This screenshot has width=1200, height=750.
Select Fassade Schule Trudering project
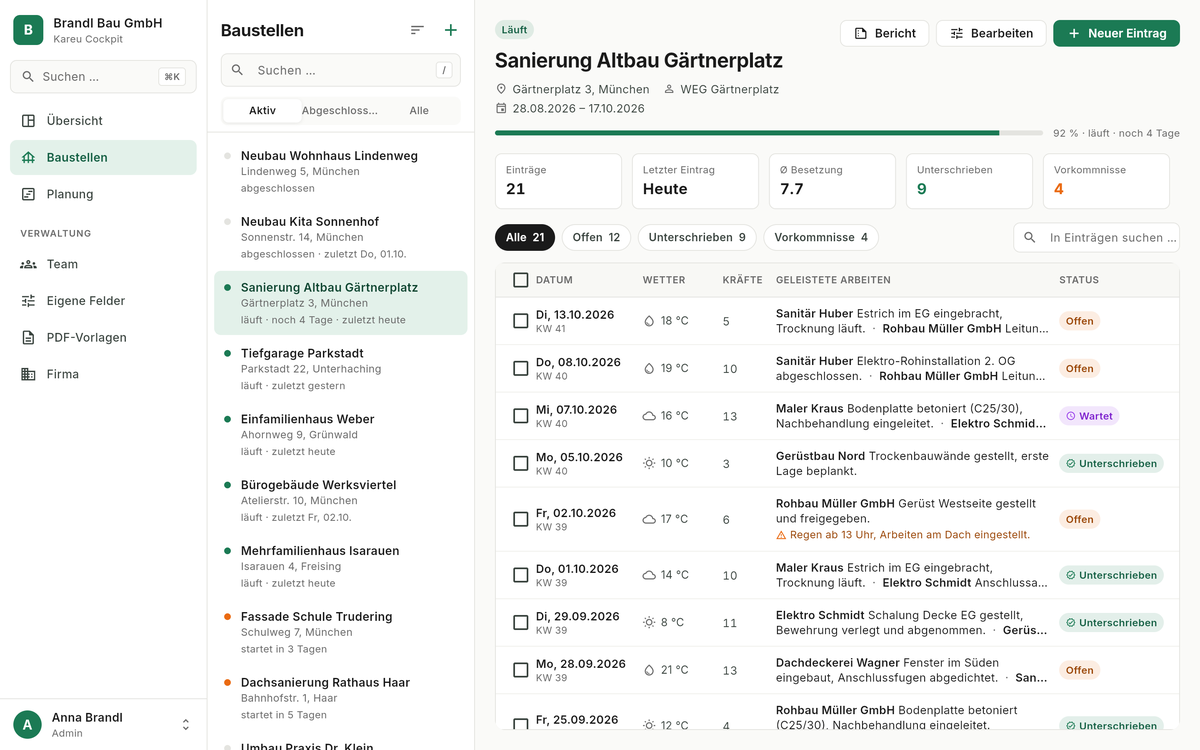click(341, 632)
